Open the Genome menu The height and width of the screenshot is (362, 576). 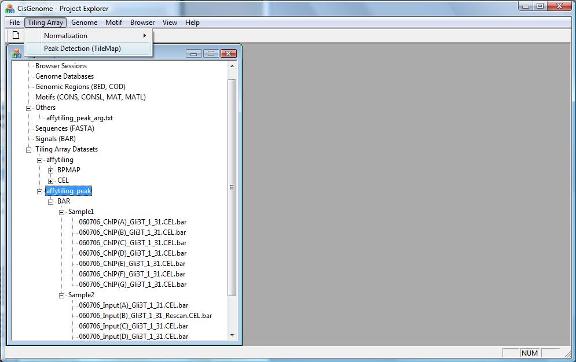(84, 23)
